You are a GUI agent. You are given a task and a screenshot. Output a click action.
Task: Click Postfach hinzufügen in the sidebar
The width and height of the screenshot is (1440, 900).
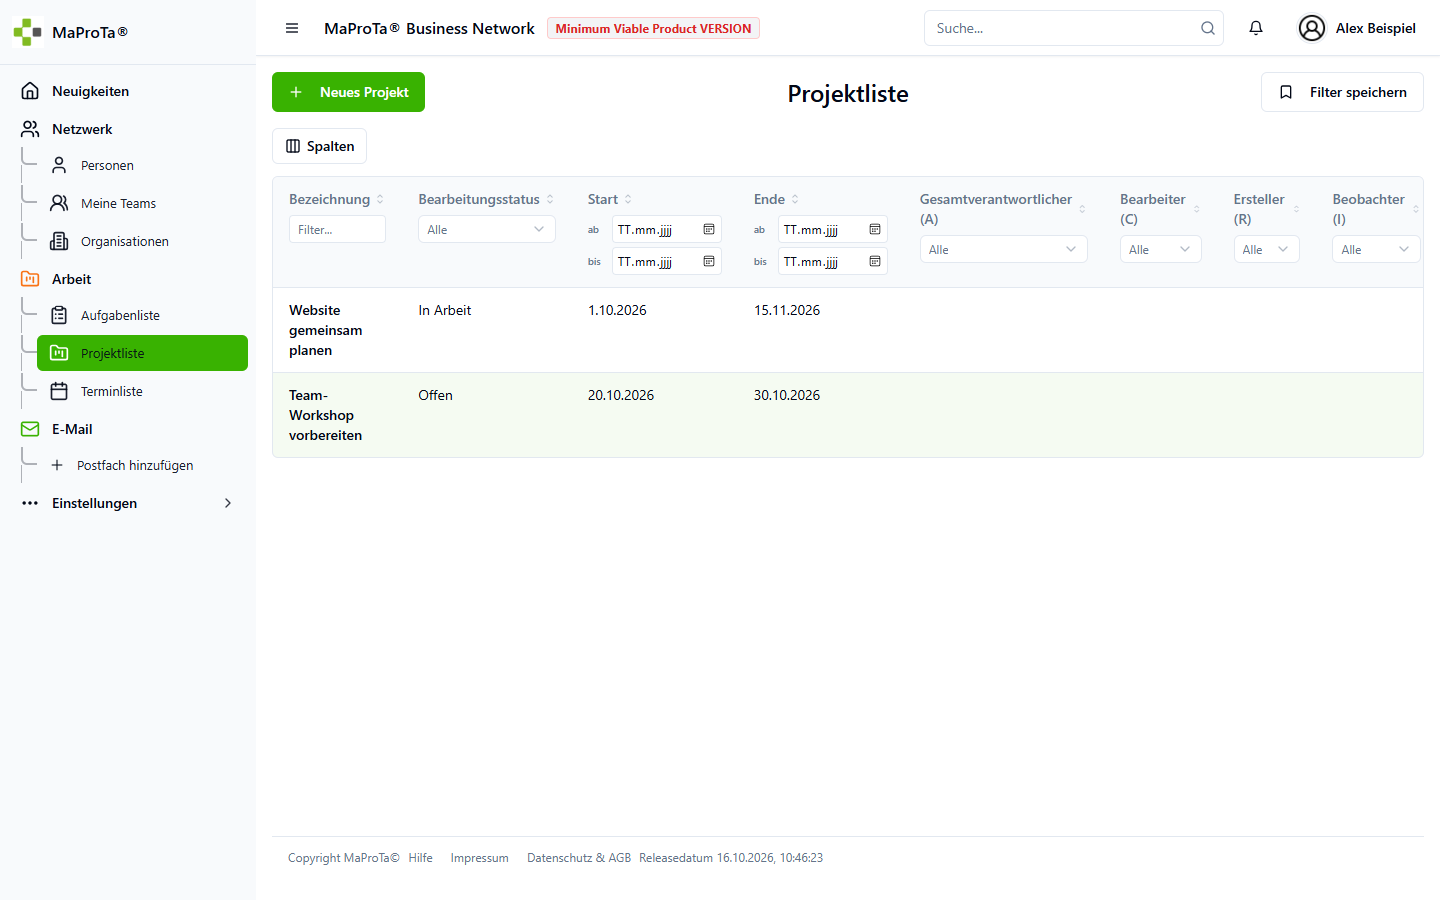(x=142, y=465)
